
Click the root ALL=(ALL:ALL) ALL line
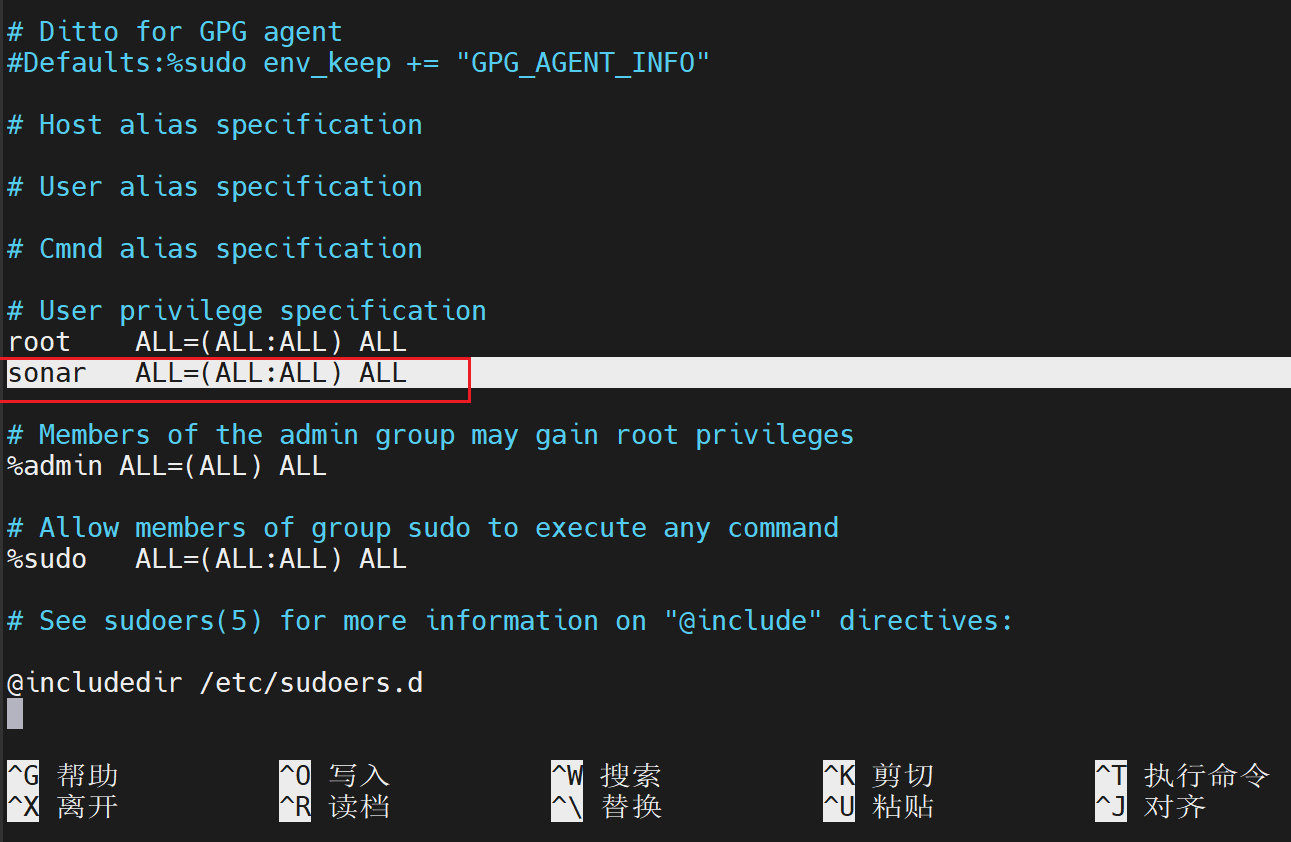pyautogui.click(x=207, y=342)
